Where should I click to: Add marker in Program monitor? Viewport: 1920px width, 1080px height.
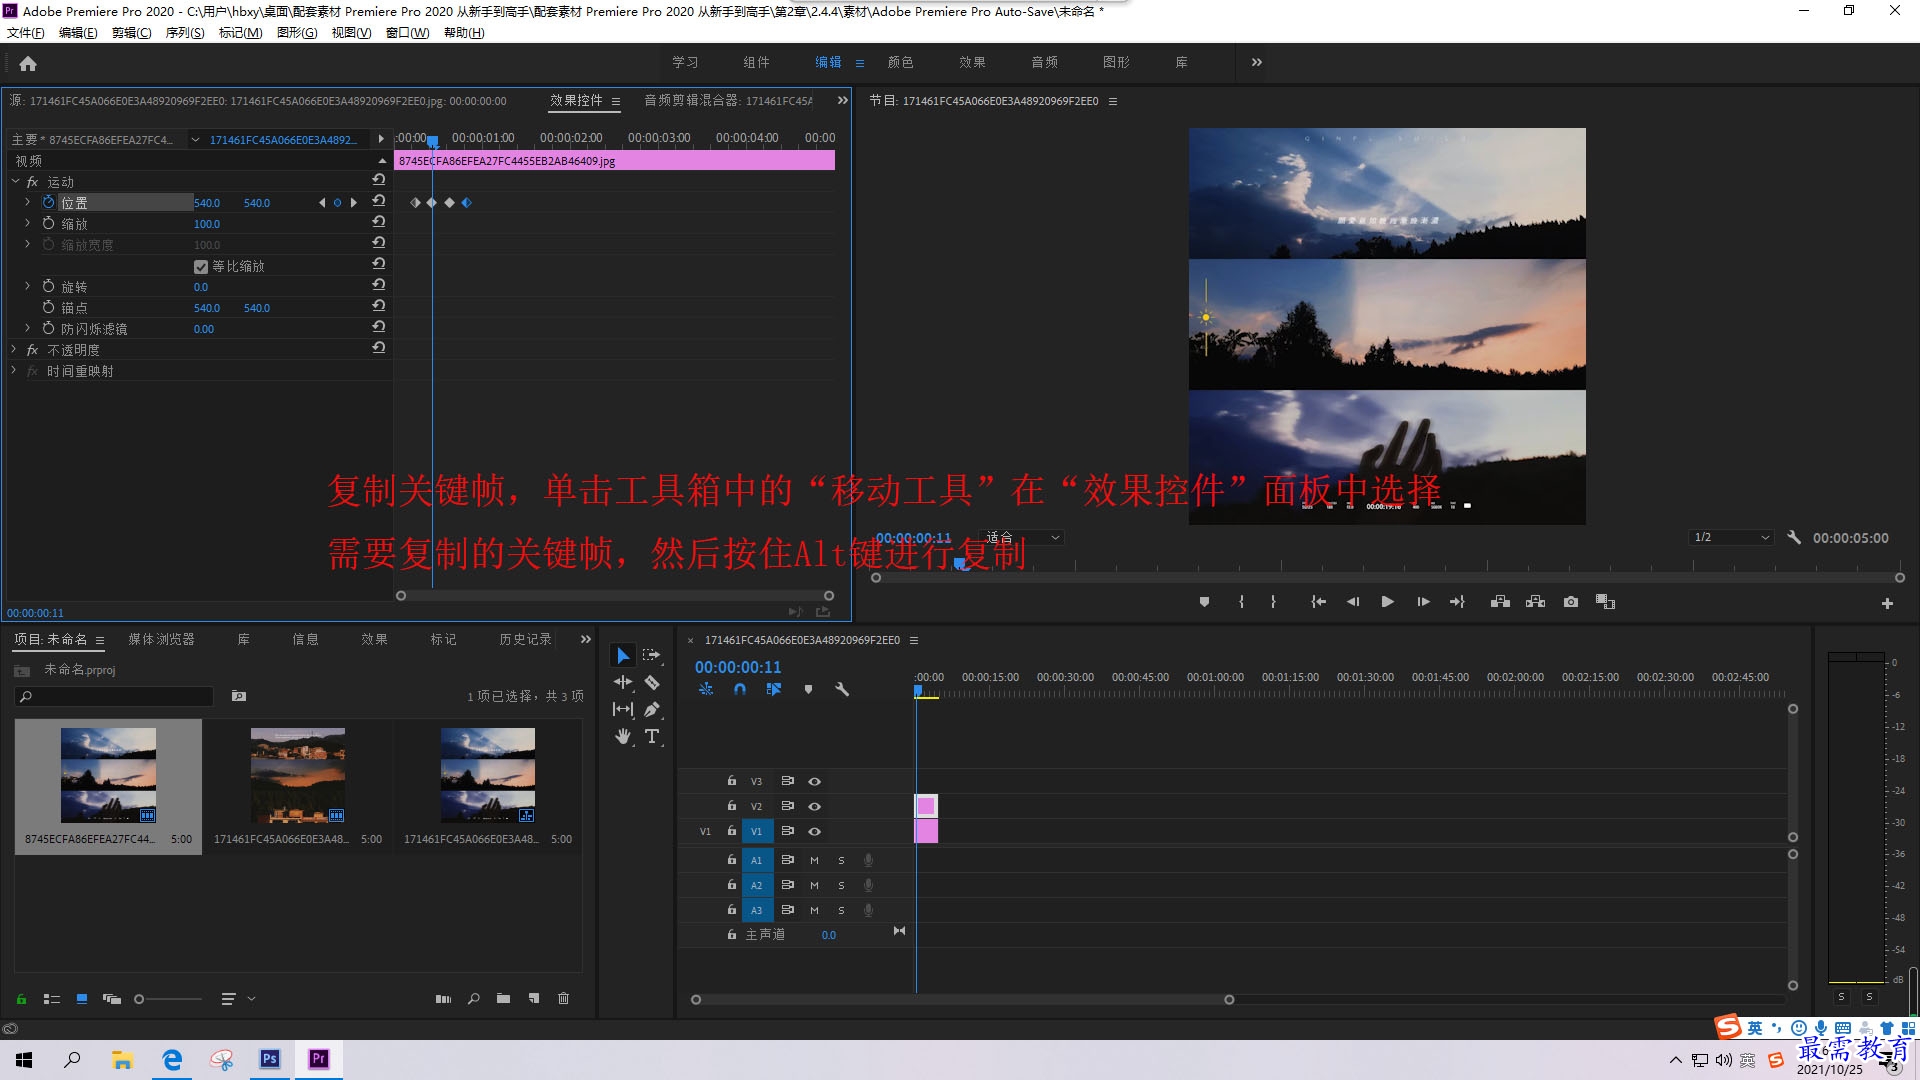[x=1204, y=602]
